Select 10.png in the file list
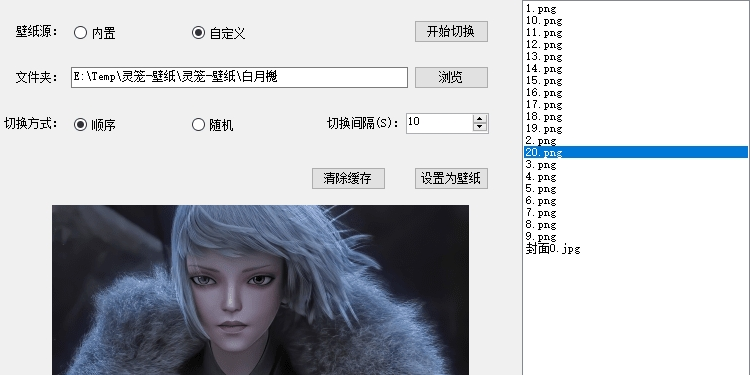 click(636, 21)
